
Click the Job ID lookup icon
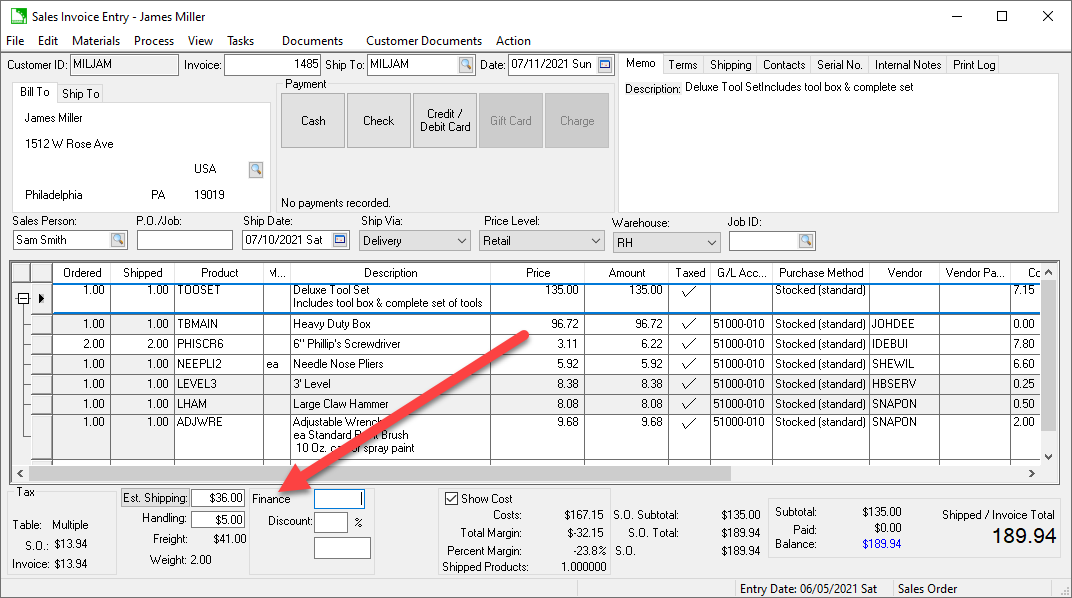tap(806, 241)
